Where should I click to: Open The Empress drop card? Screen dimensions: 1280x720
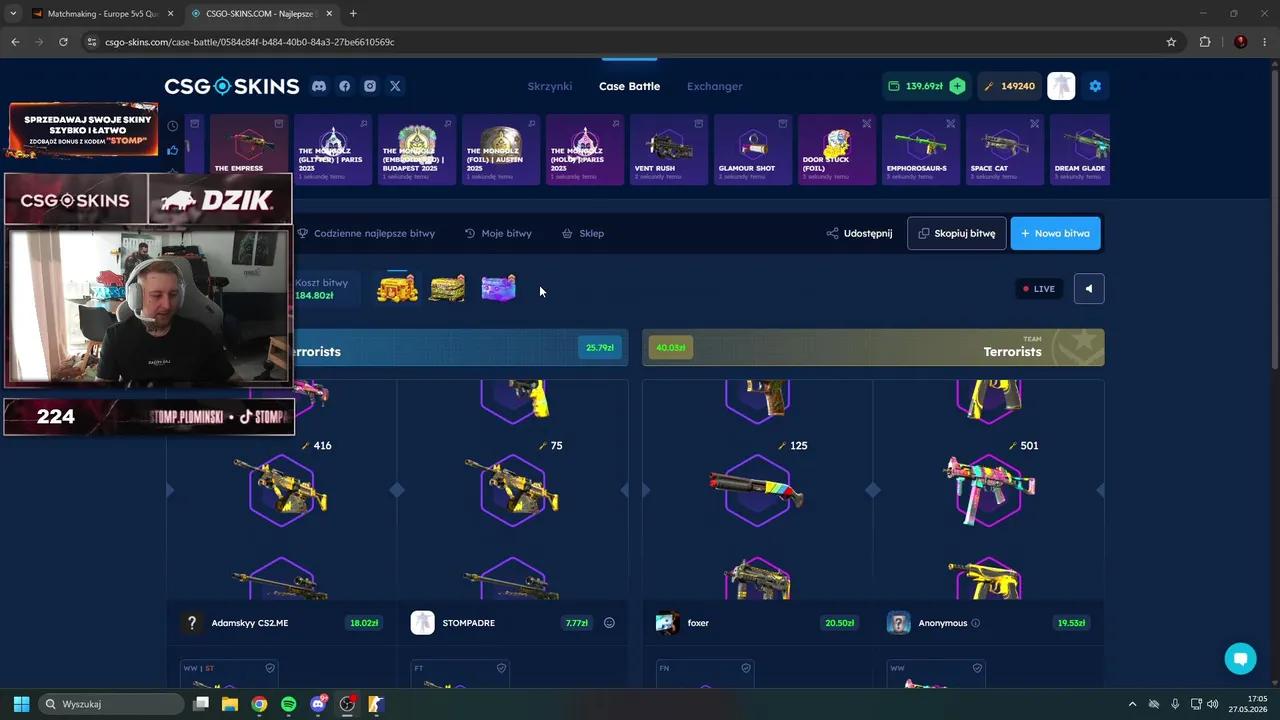(249, 150)
